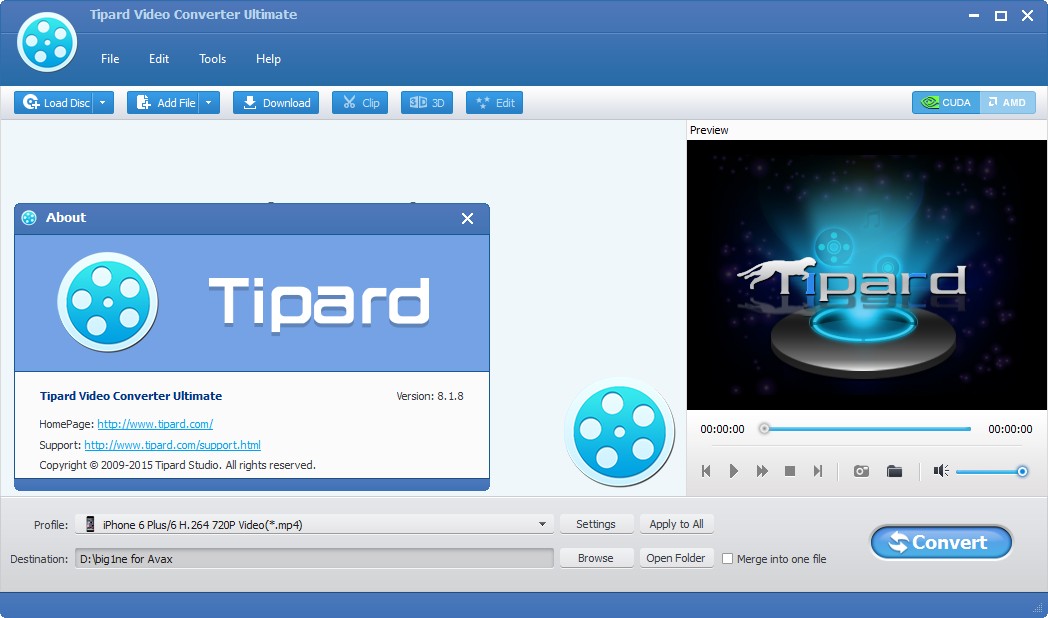Image resolution: width=1048 pixels, height=618 pixels.
Task: Expand the Load Disc dropdown arrow
Action: tap(103, 103)
